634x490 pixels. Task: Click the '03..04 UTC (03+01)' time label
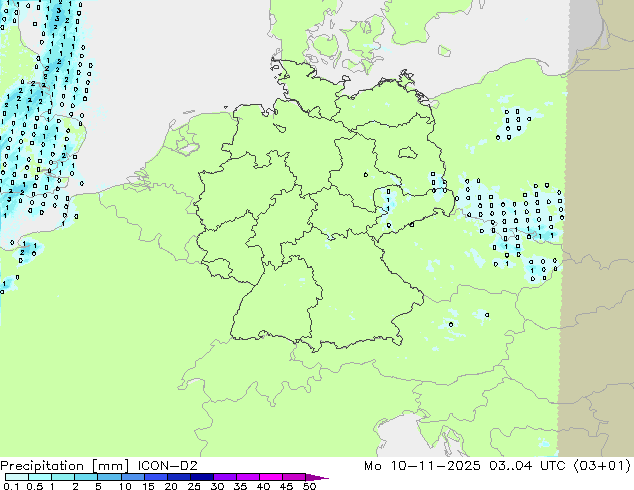tap(560, 466)
